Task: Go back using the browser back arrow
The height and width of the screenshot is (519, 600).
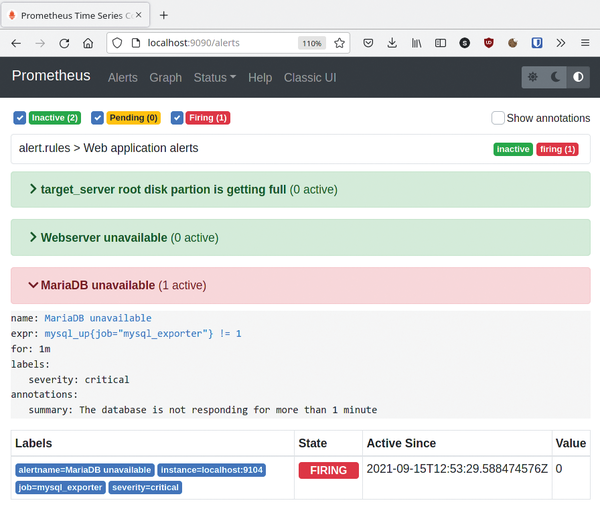Action: coord(16,43)
